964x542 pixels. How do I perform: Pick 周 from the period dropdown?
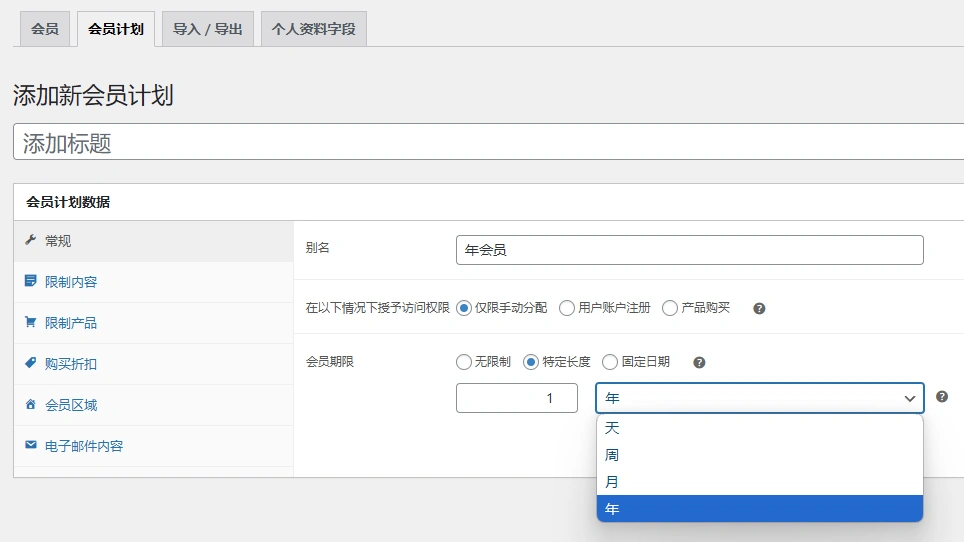coord(760,455)
